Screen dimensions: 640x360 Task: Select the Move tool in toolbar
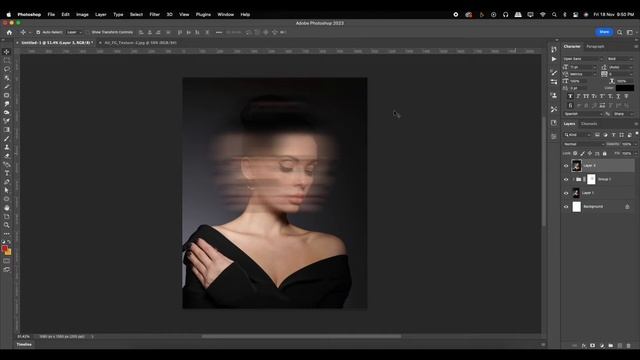(x=7, y=52)
